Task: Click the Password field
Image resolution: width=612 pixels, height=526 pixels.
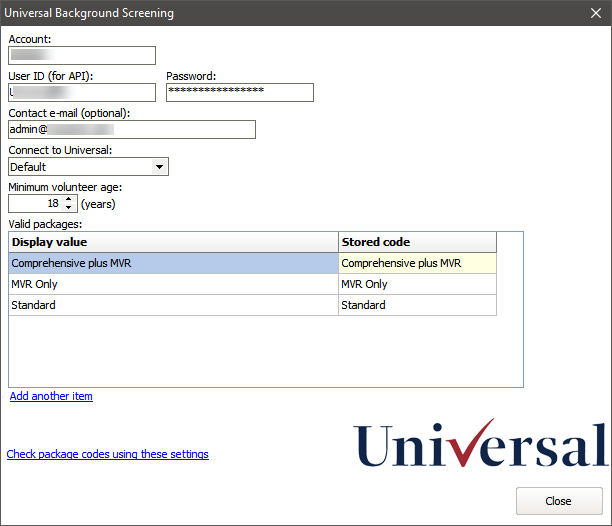Action: [x=240, y=92]
